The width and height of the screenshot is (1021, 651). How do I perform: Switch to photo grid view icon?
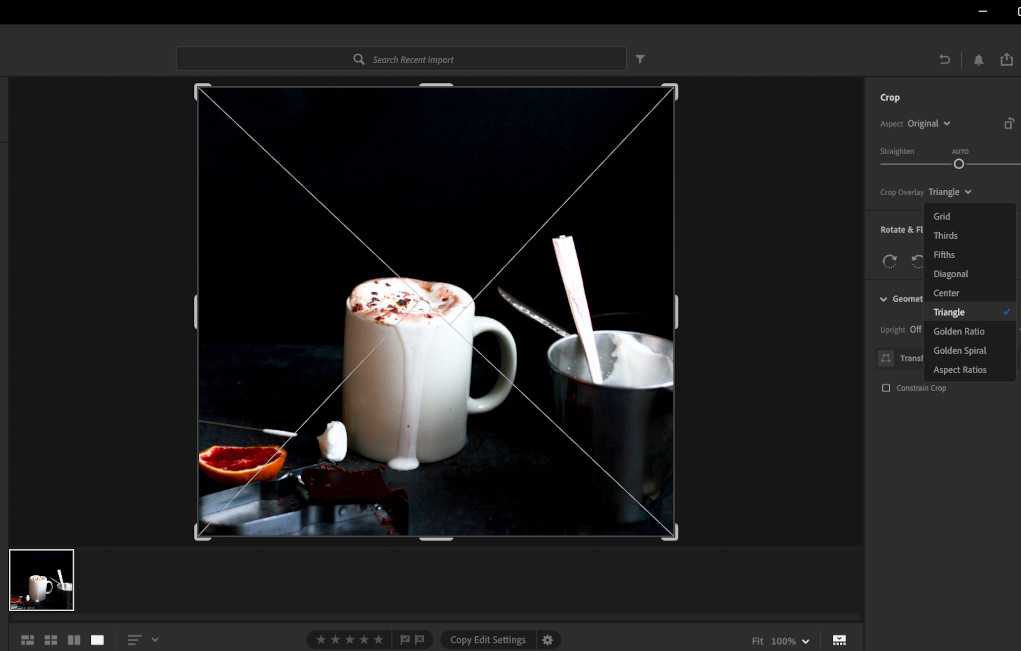click(27, 640)
